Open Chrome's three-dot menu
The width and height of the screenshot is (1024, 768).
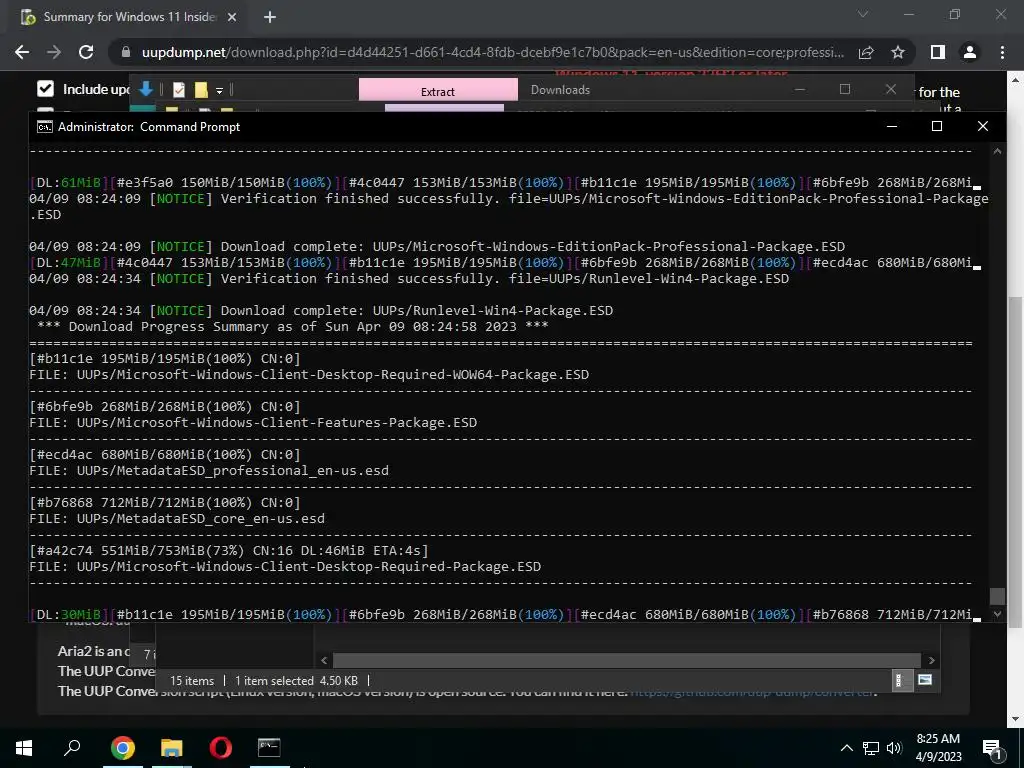1002,52
